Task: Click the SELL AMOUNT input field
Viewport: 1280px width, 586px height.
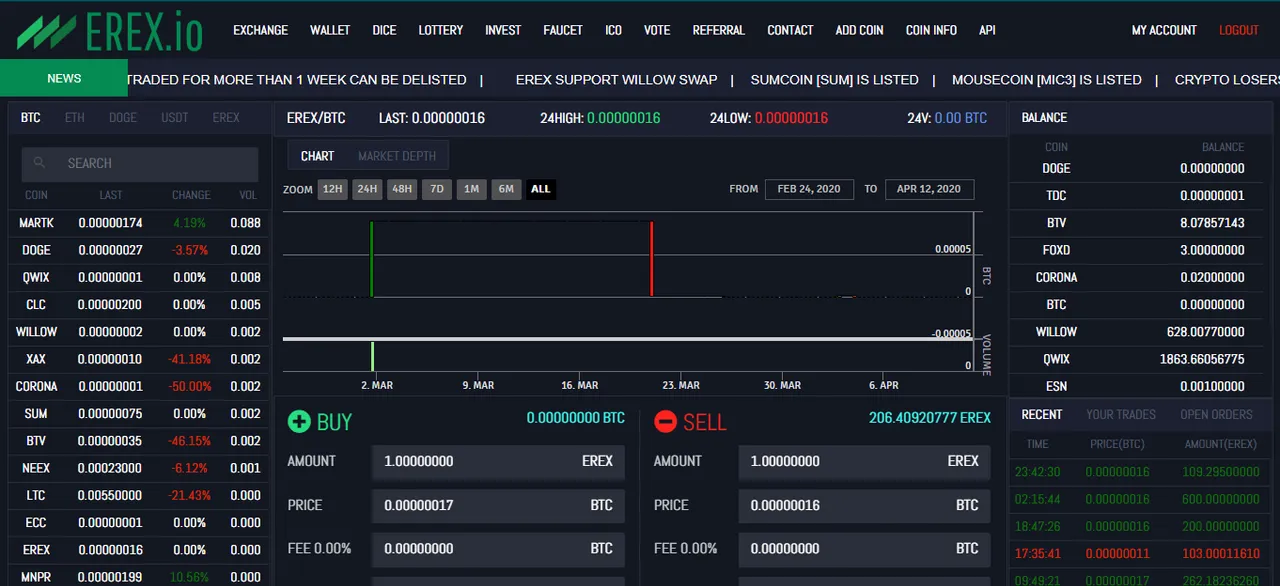Action: [865, 461]
